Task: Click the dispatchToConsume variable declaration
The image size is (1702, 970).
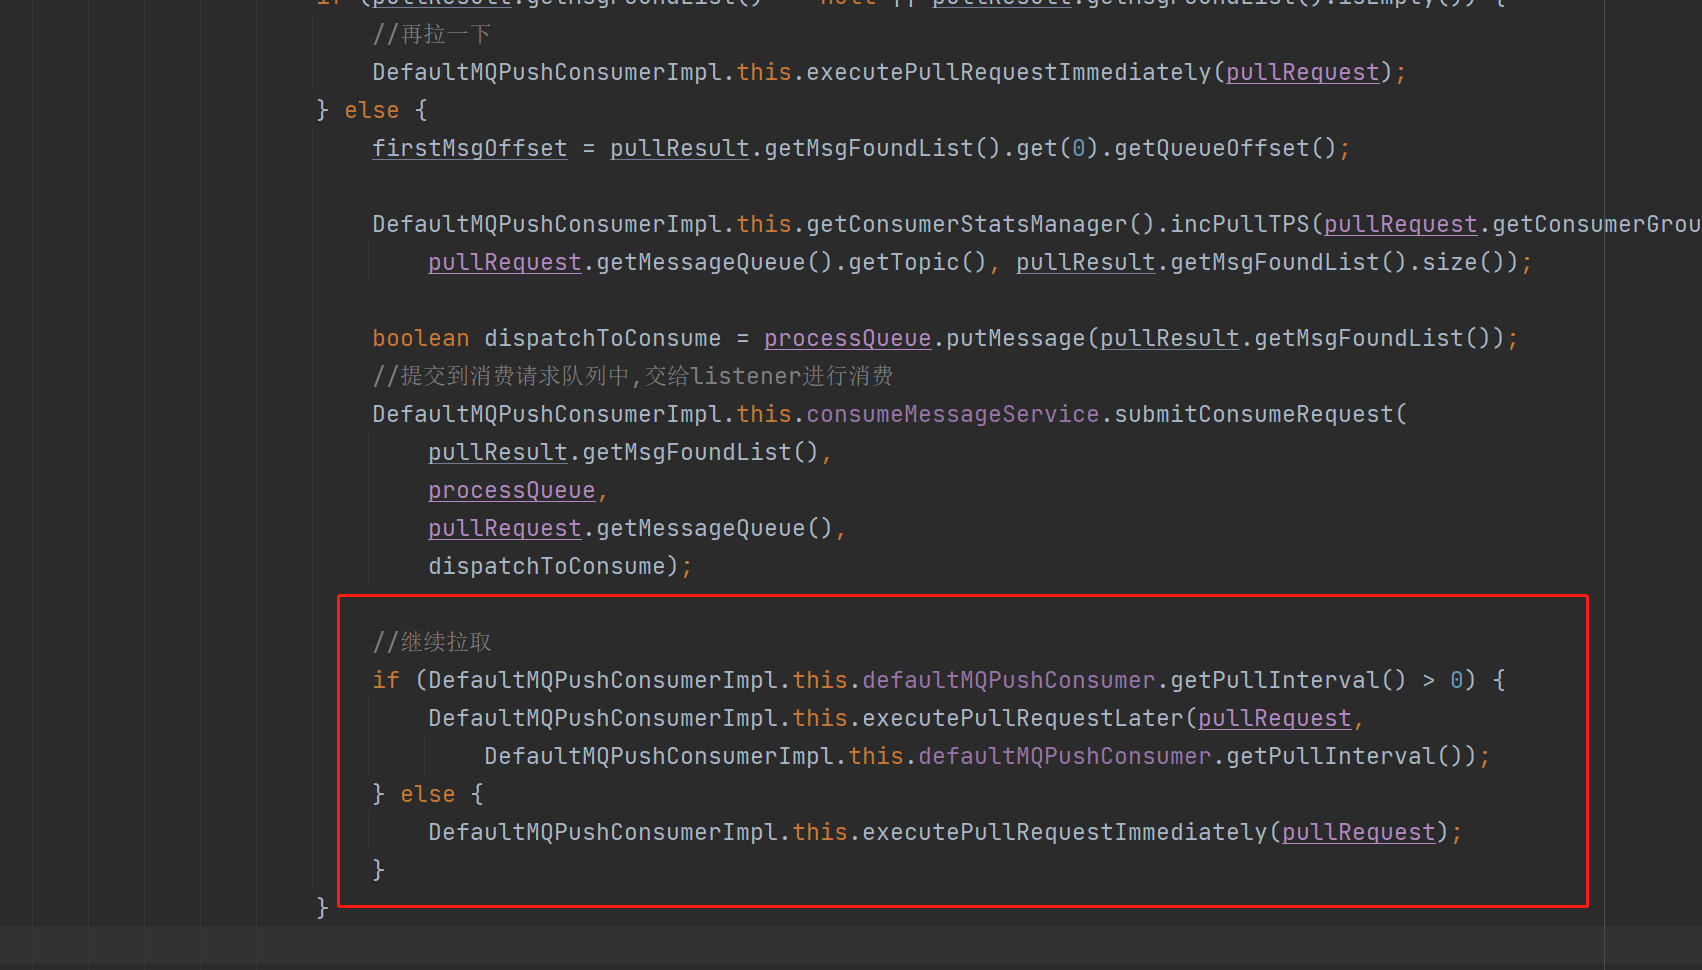Action: [602, 337]
